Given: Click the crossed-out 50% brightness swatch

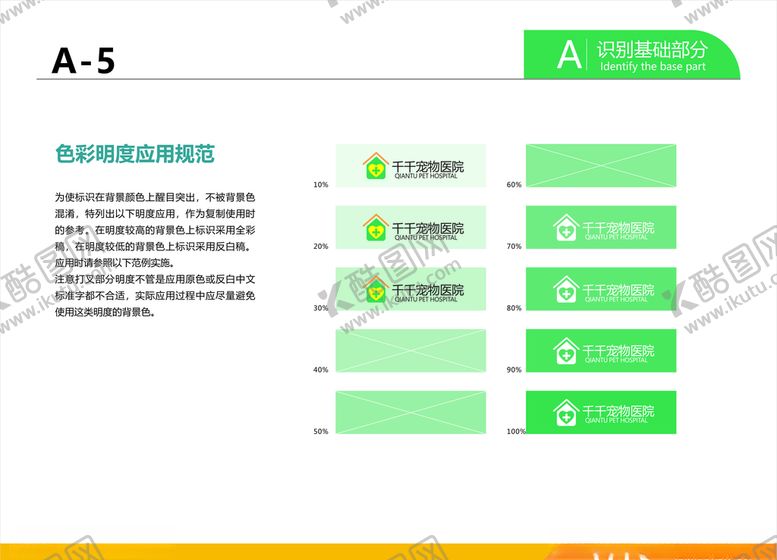Looking at the screenshot, I should click(x=411, y=412).
